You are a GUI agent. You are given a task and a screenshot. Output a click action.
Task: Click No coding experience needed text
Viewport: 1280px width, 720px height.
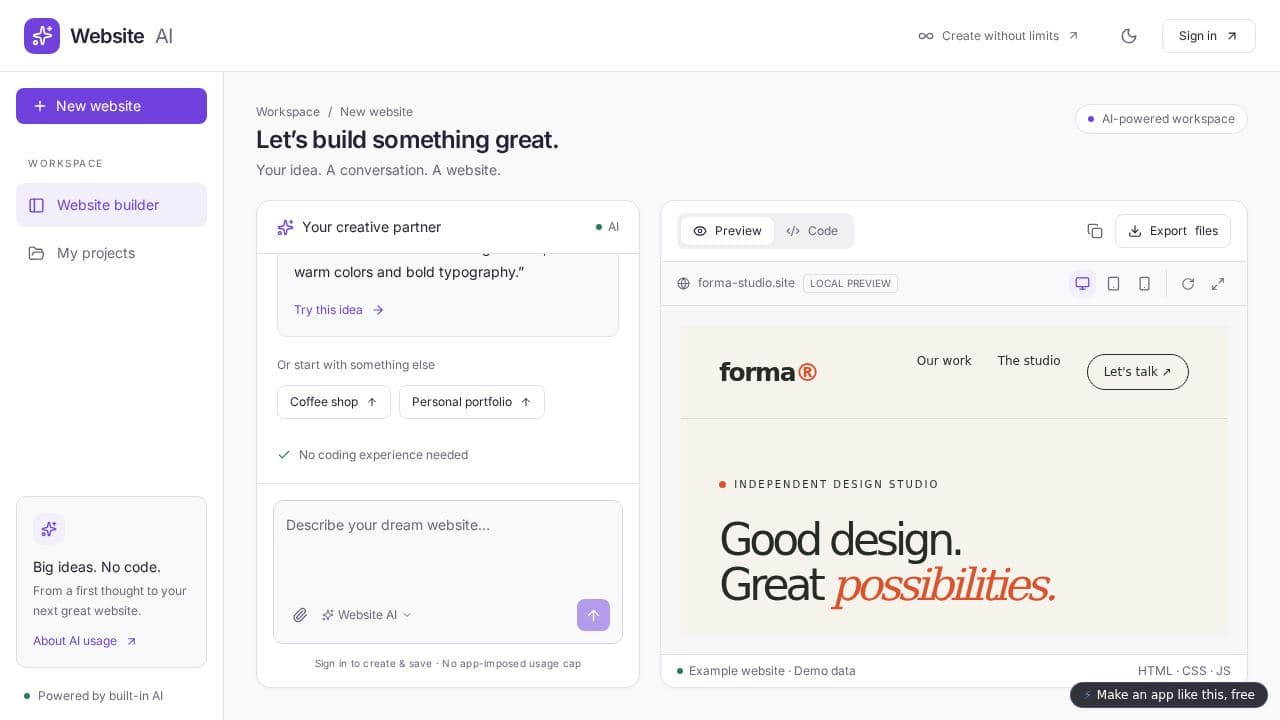(x=383, y=455)
